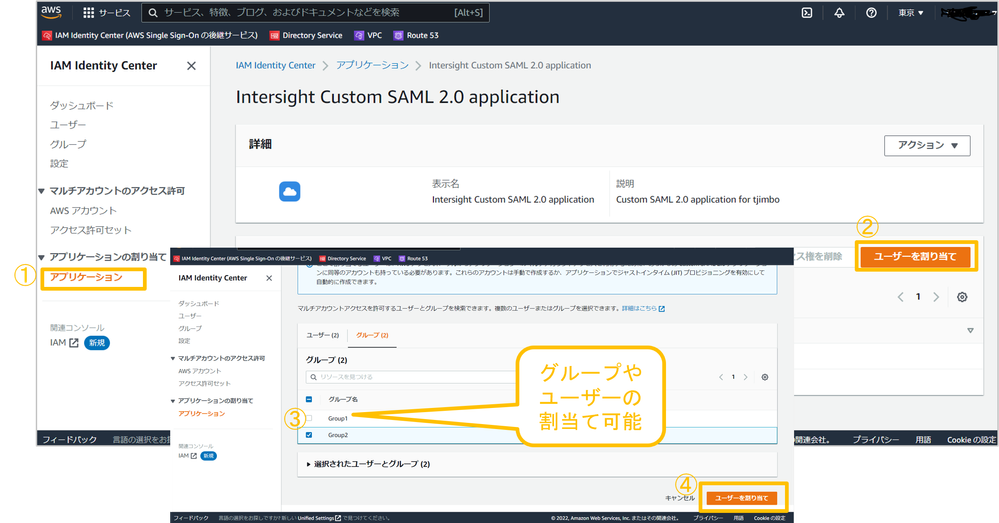999x523 pixels.
Task: Click the sort triangle in main window table header
Action: pos(970,330)
